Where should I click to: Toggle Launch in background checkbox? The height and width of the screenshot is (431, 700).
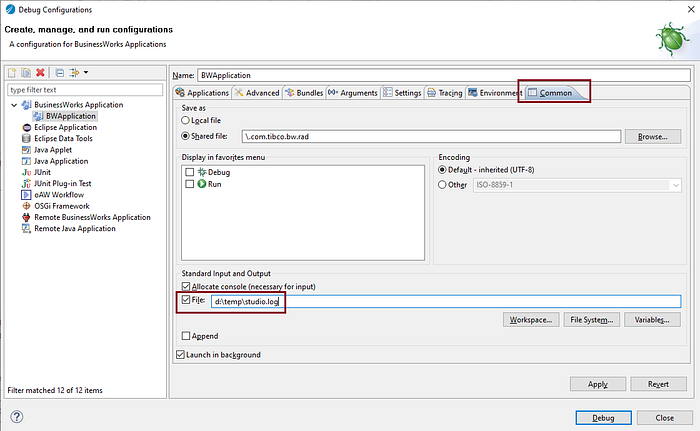(x=180, y=355)
